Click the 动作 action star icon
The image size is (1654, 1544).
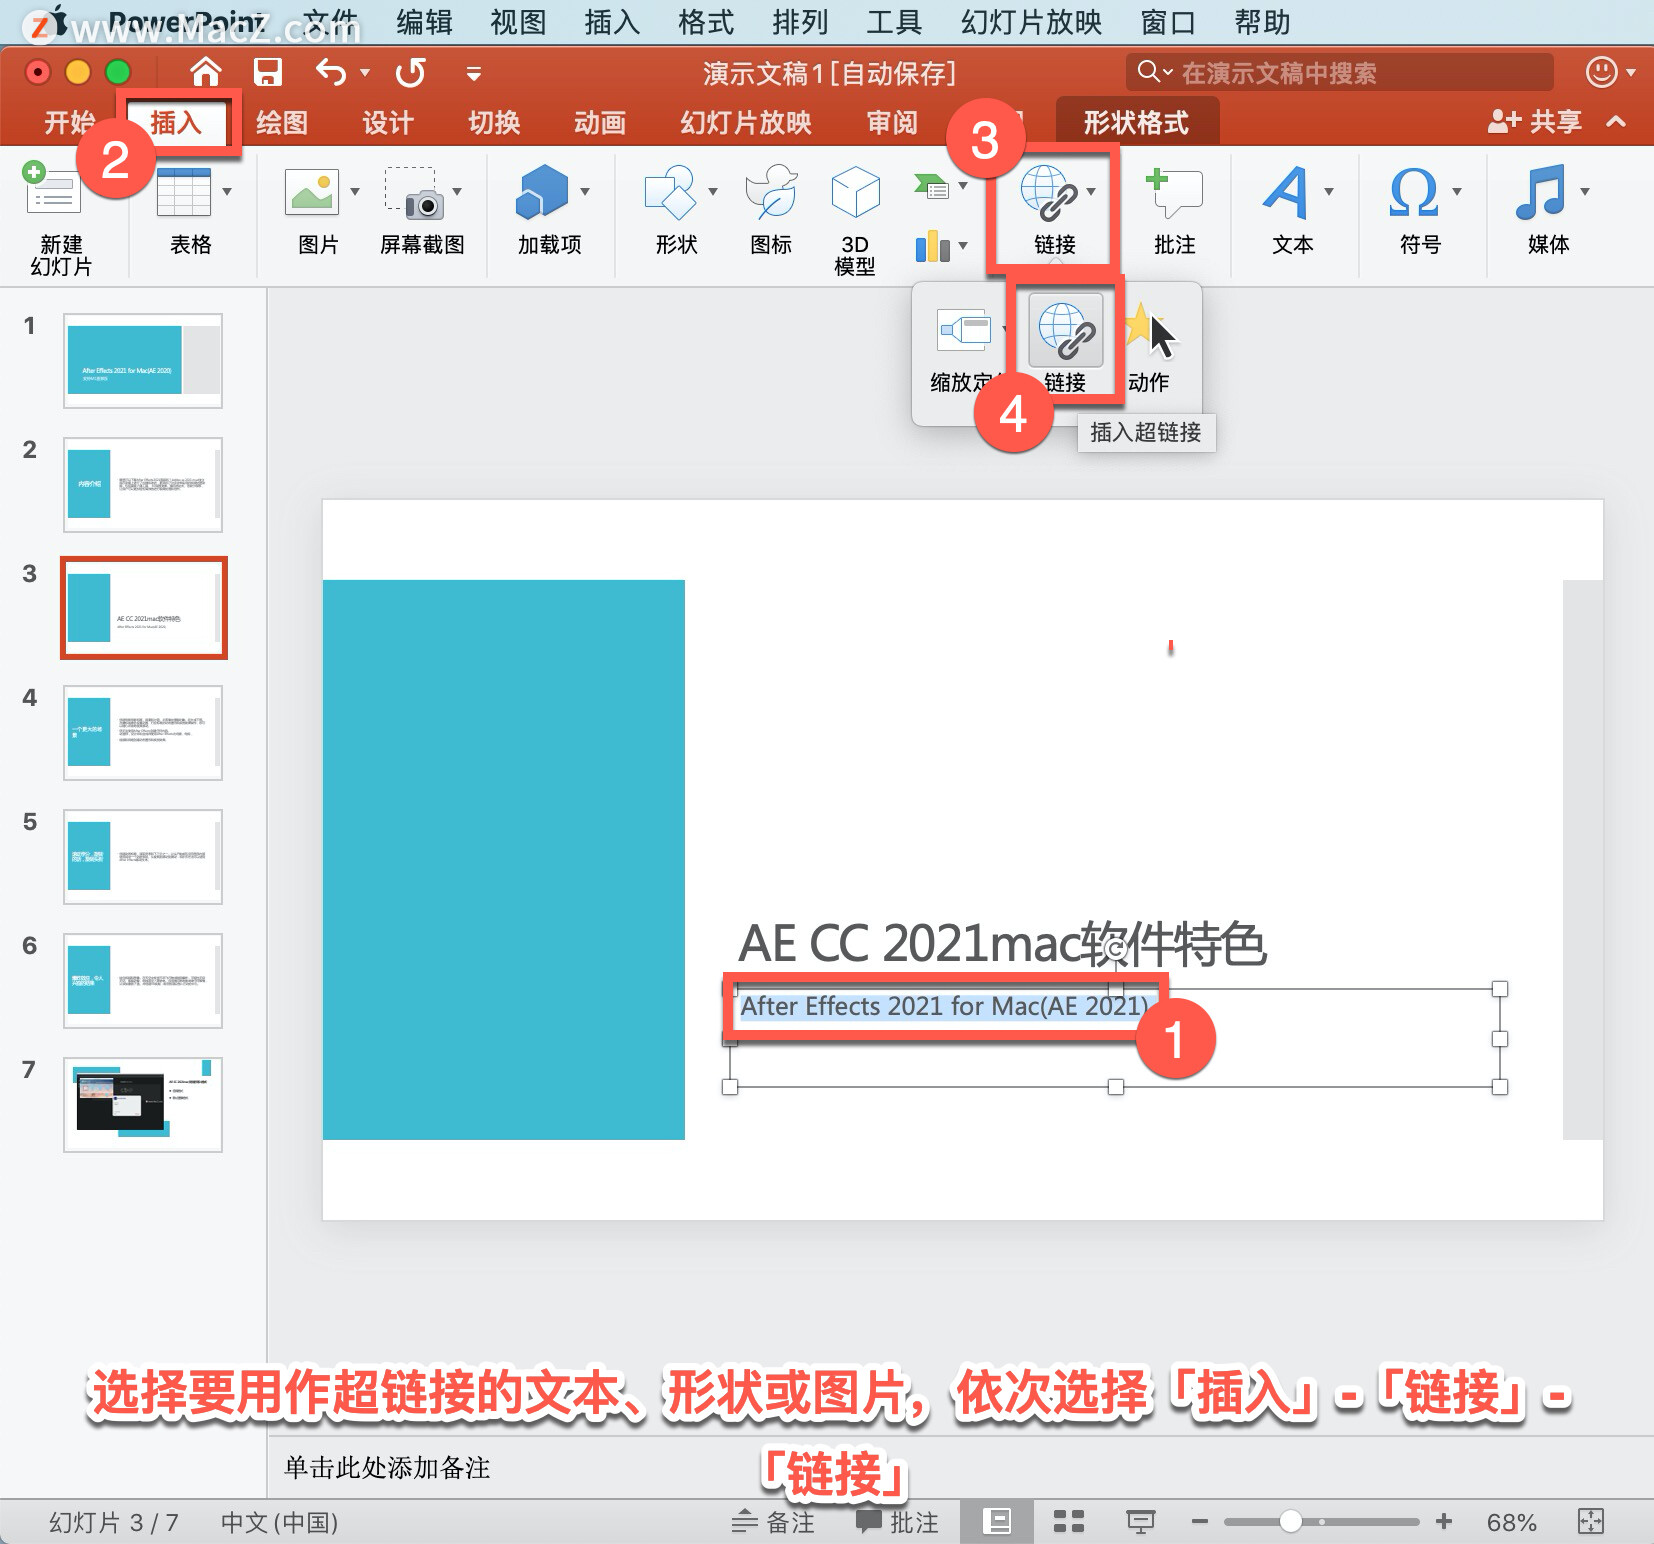1142,328
